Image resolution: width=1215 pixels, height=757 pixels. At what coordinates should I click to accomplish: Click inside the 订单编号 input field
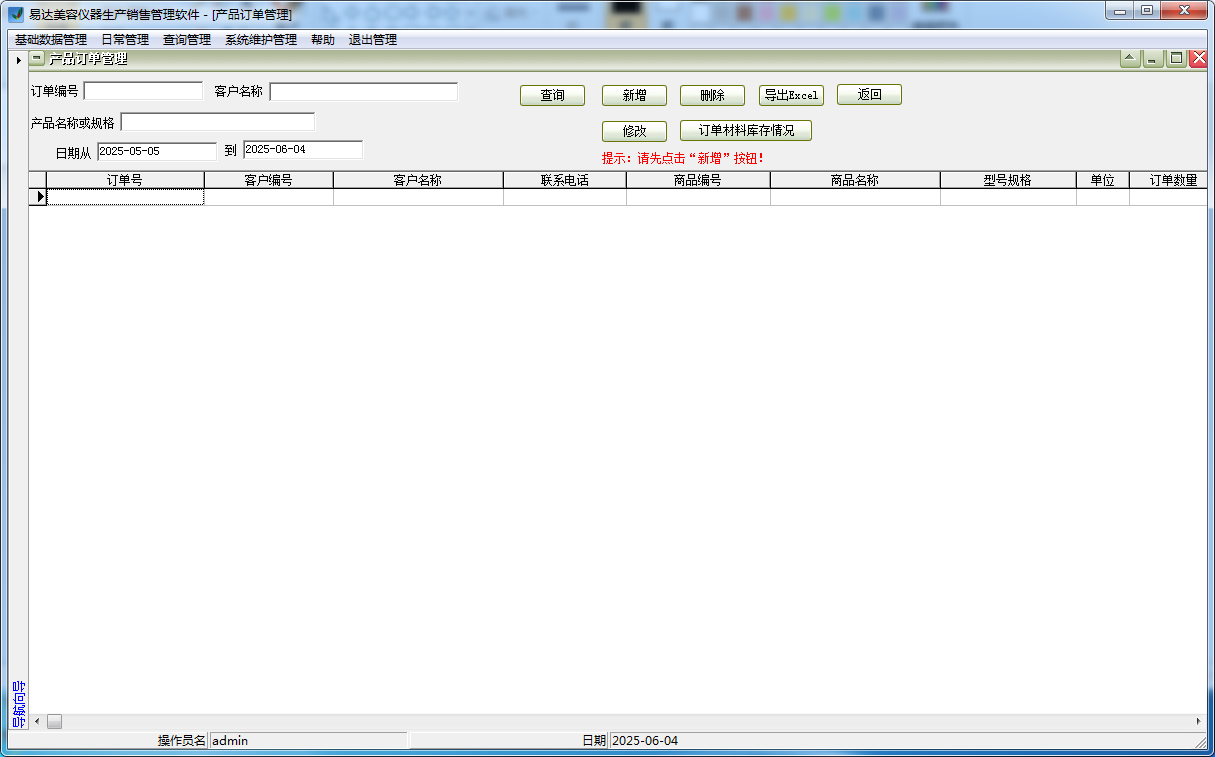click(x=143, y=90)
